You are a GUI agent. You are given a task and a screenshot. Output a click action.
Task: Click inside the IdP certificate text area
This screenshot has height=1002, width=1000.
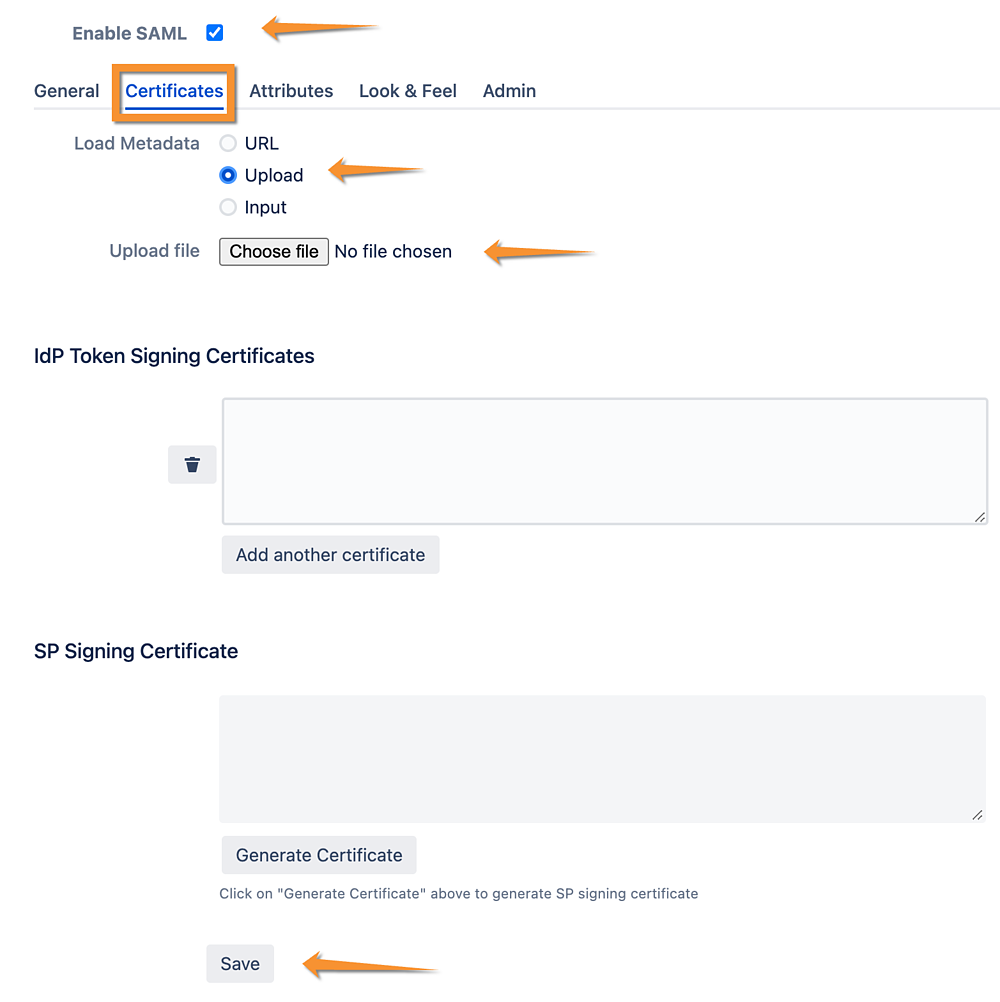pos(604,461)
